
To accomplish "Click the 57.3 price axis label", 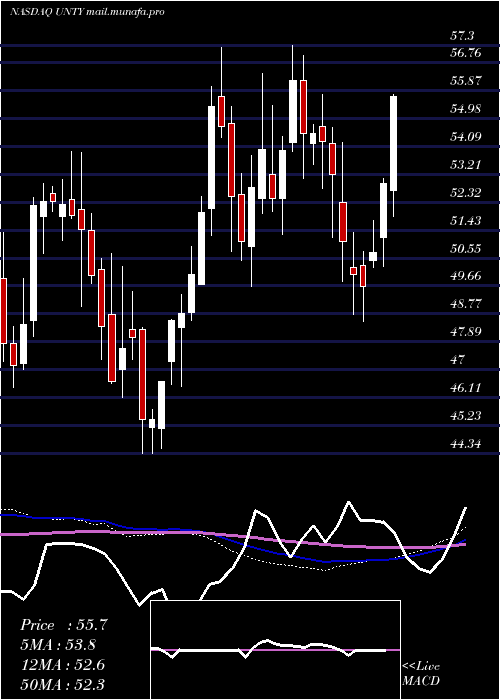I will [463, 36].
